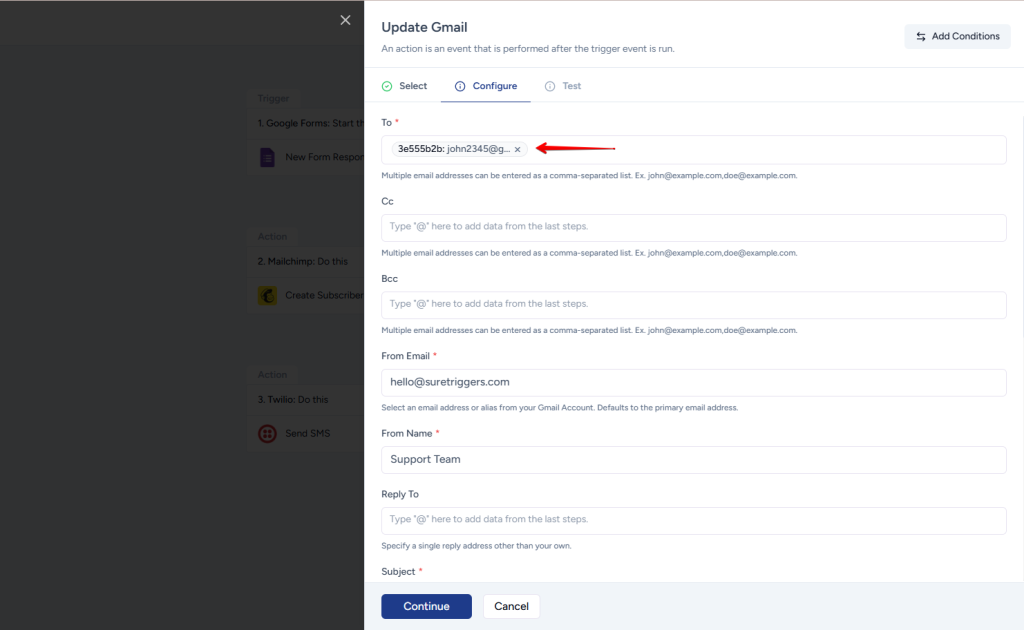Remove the john2345 email tag

point(517,149)
